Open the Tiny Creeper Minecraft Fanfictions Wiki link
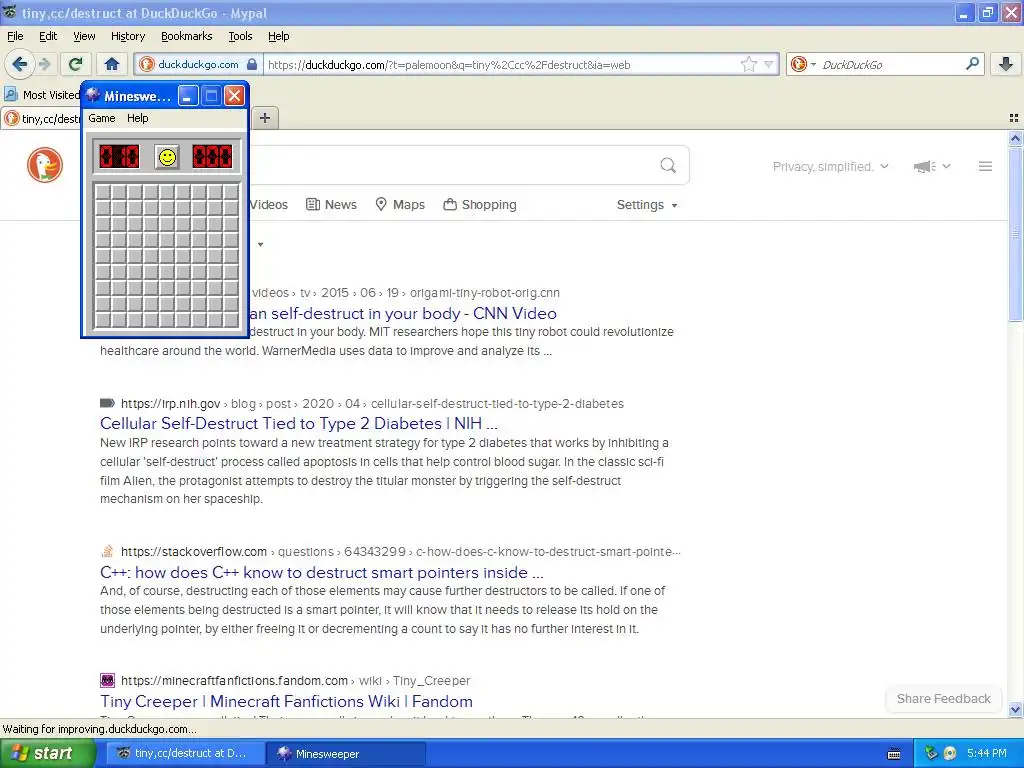 [x=286, y=701]
